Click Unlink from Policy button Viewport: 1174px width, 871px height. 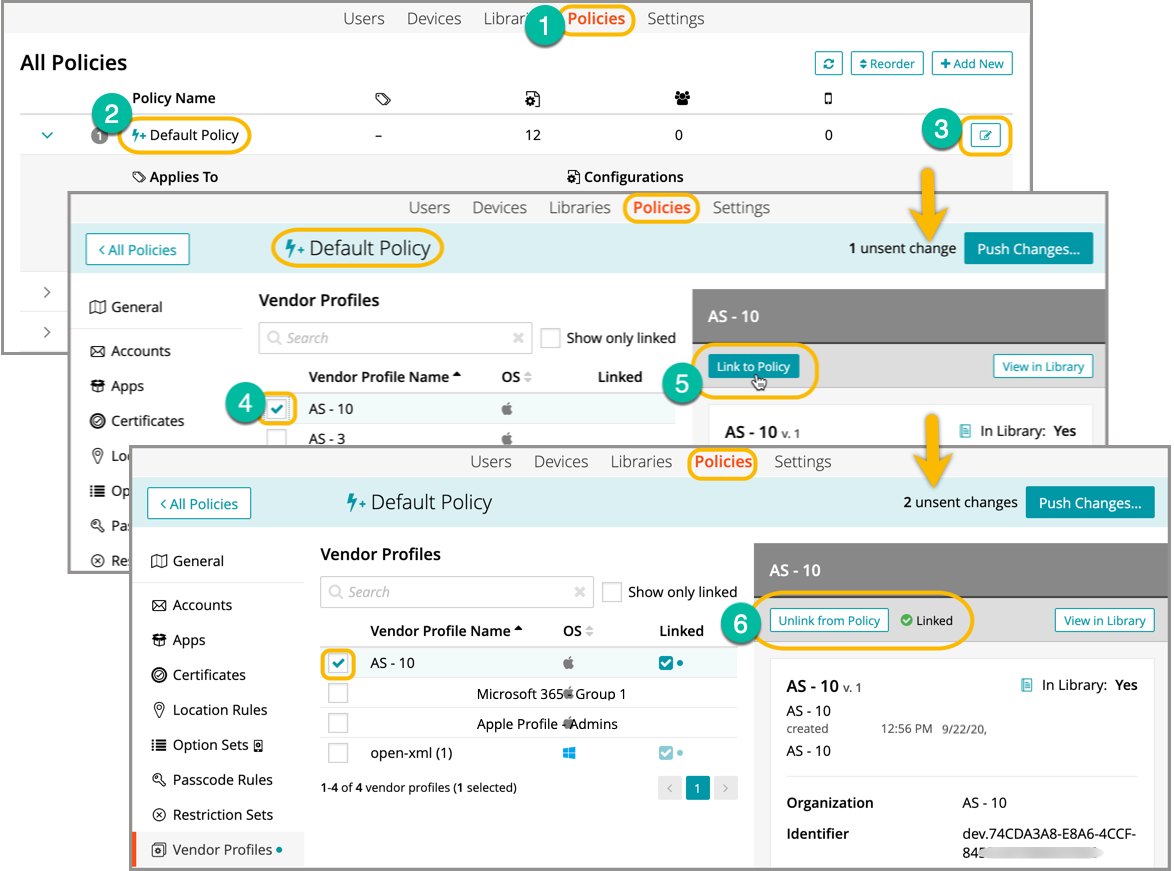tap(828, 621)
